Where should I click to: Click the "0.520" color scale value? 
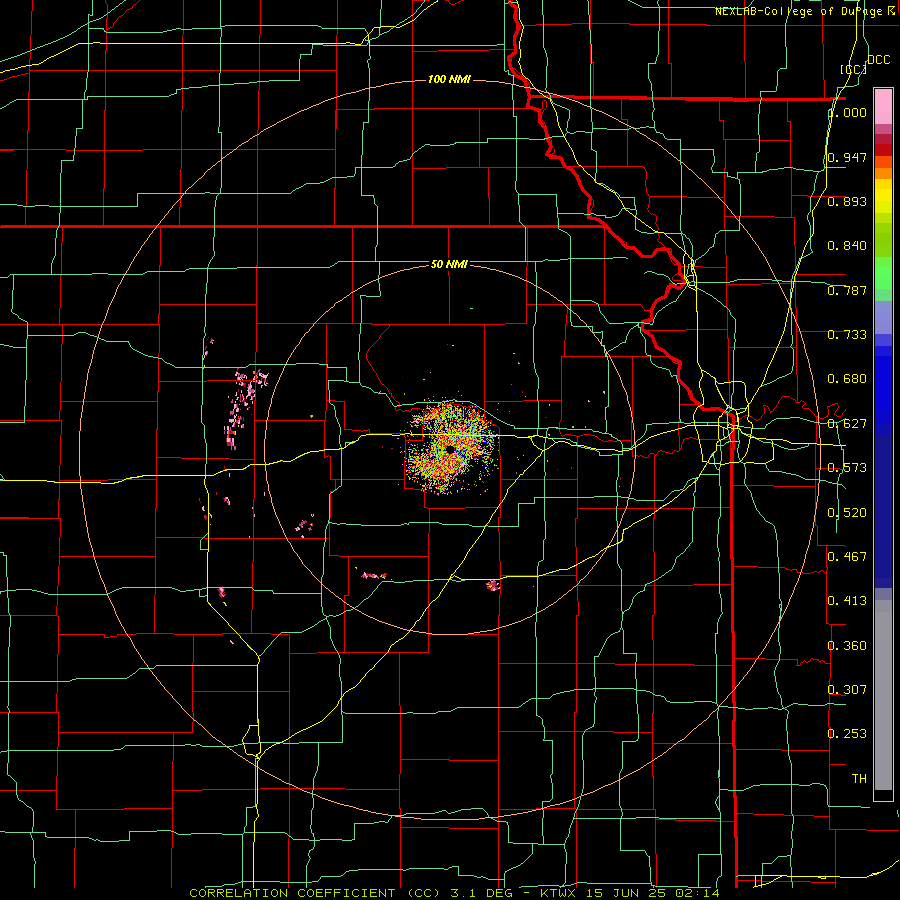click(847, 513)
